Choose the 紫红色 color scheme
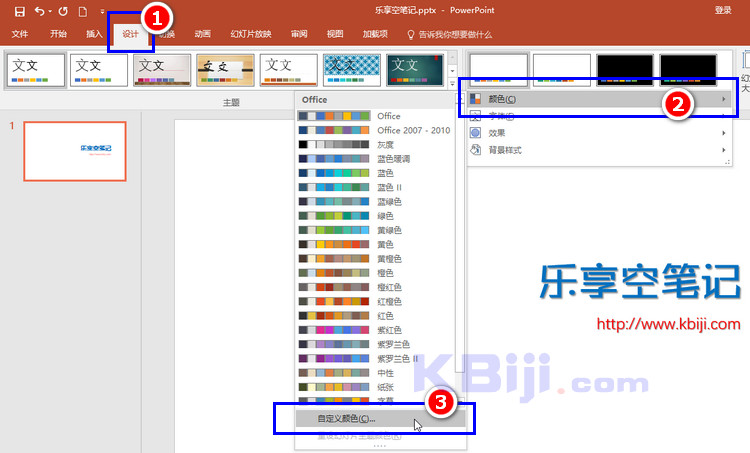This screenshot has width=750, height=453. click(375, 330)
